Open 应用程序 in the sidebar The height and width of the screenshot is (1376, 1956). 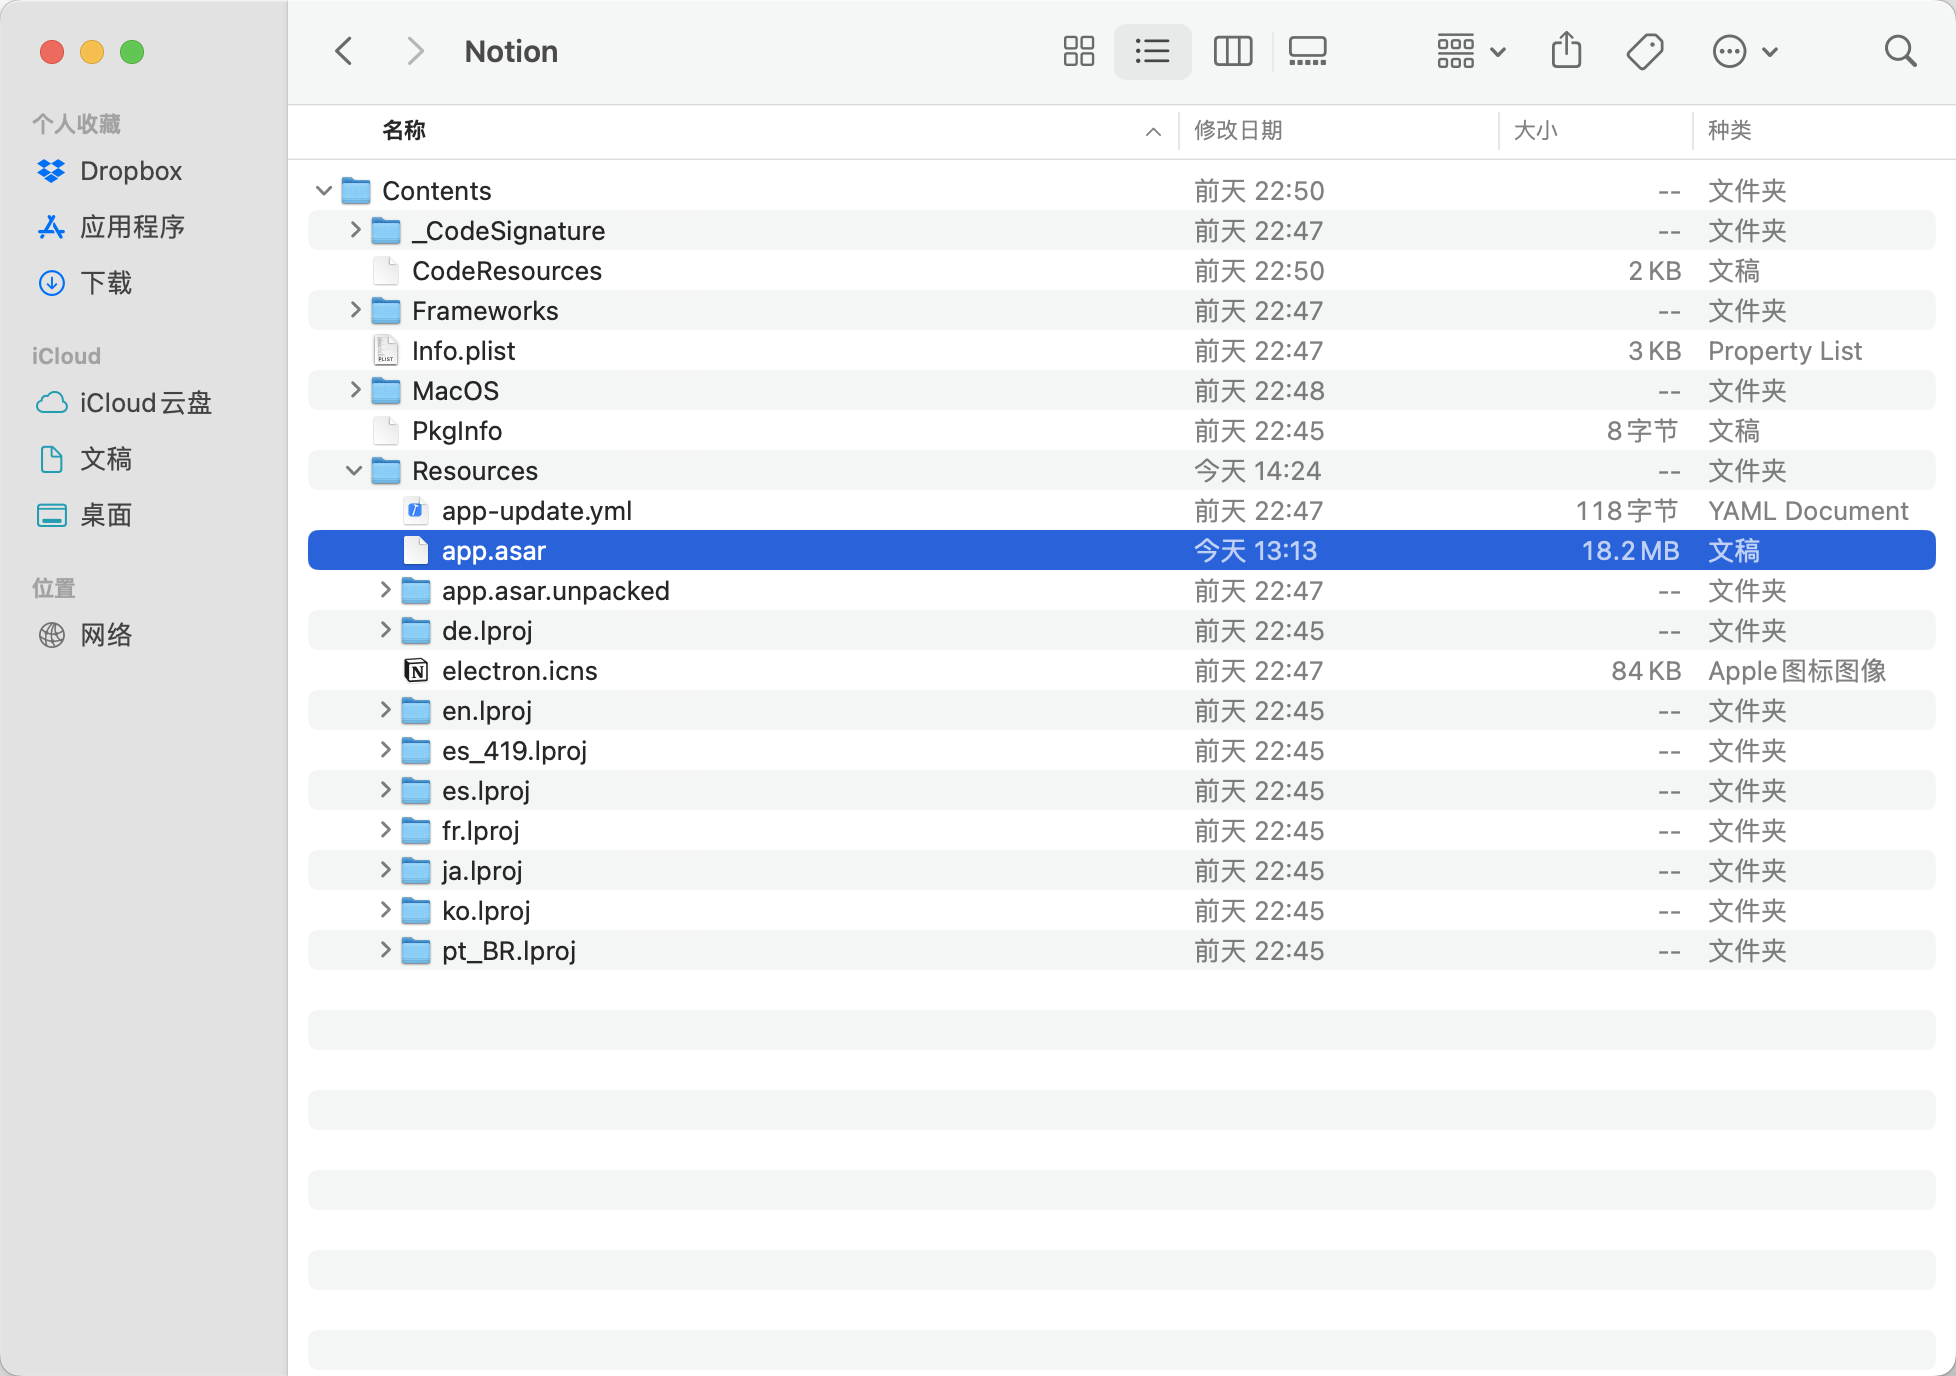pos(132,227)
